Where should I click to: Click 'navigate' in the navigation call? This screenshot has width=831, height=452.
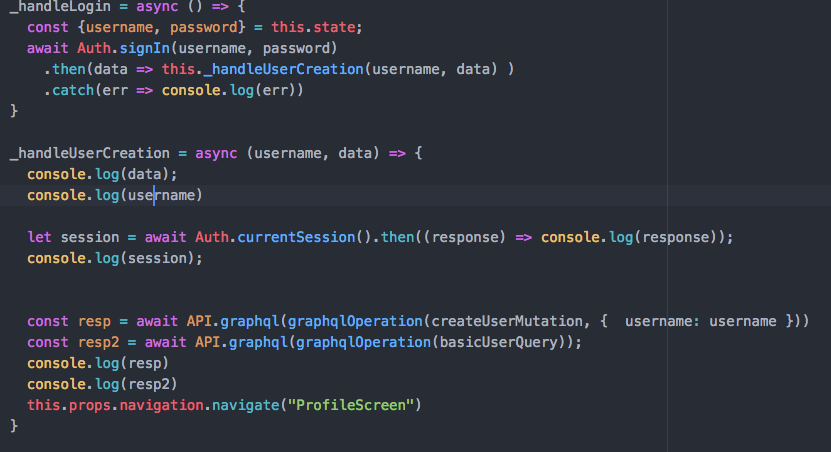point(246,405)
